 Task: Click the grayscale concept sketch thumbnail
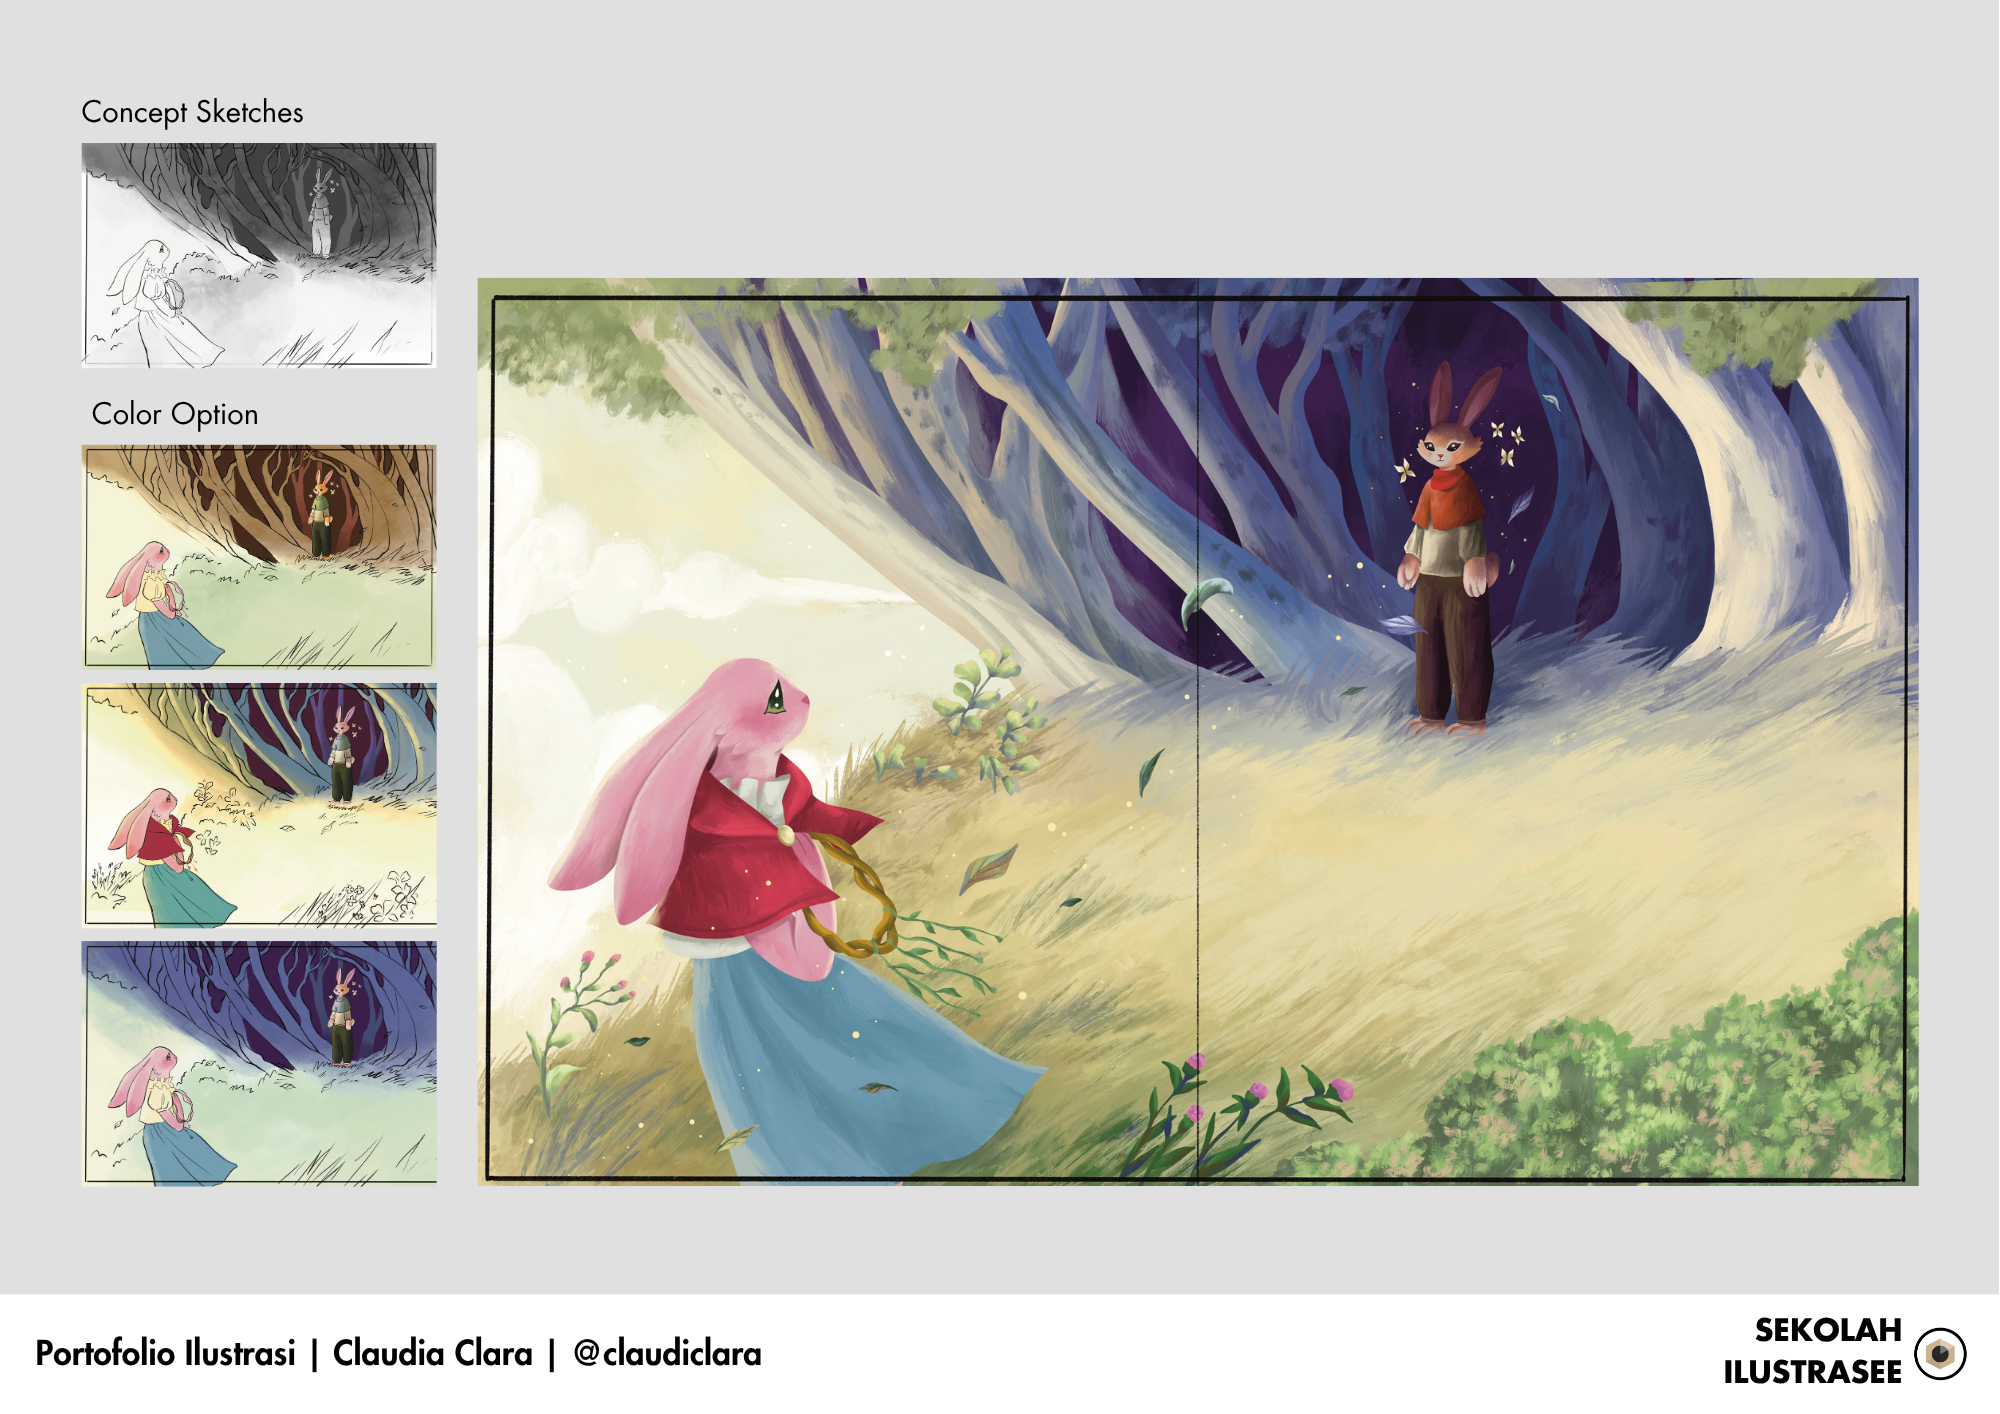pos(259,255)
